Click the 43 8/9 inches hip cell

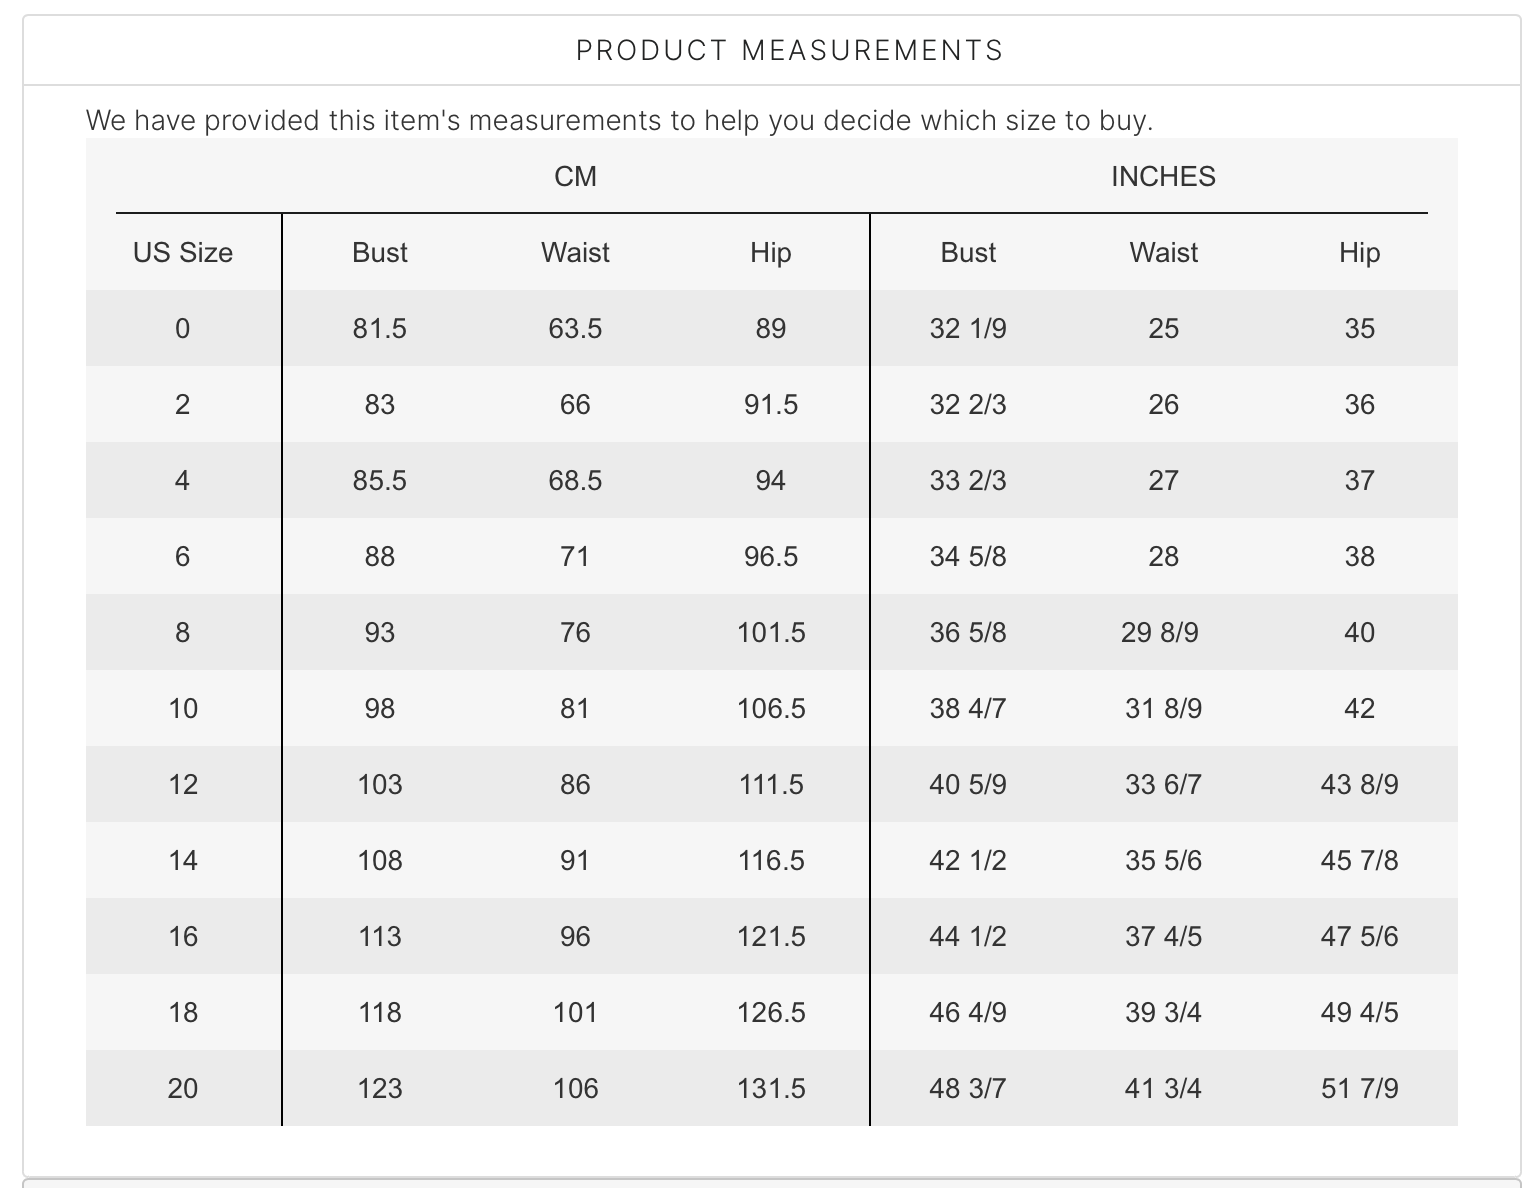click(1360, 784)
